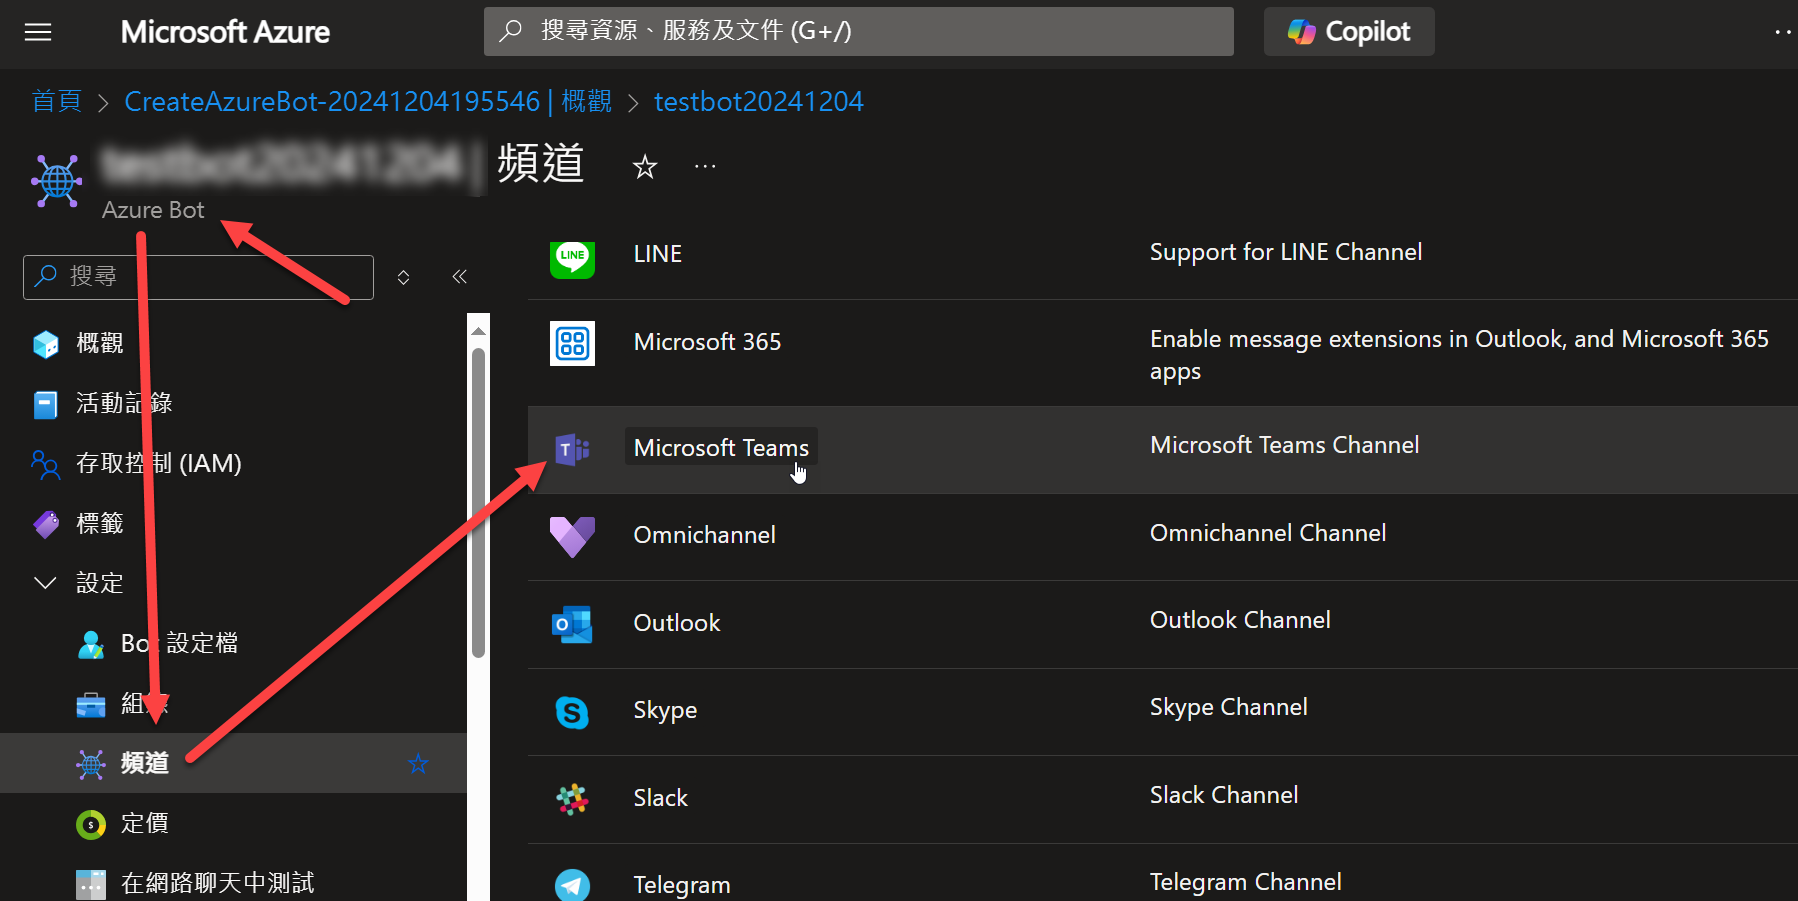This screenshot has height=901, width=1798.
Task: Click 'Support for LINE Channel' description
Action: 1285,252
